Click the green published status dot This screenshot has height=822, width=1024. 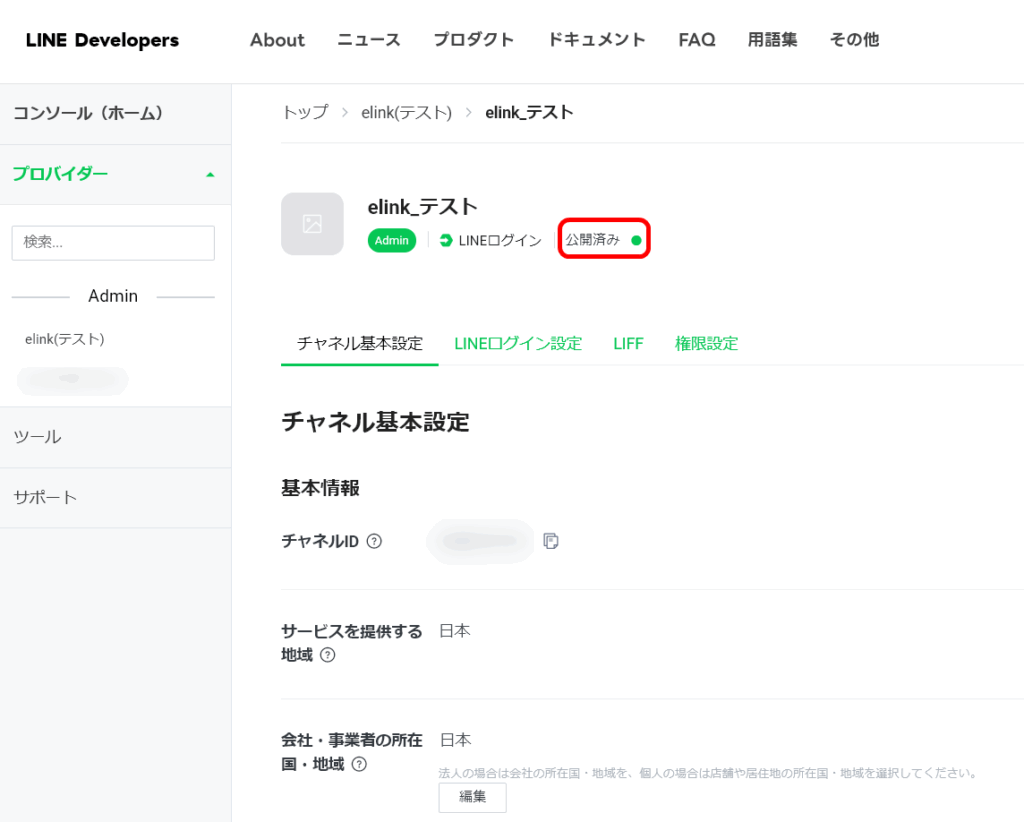point(636,240)
